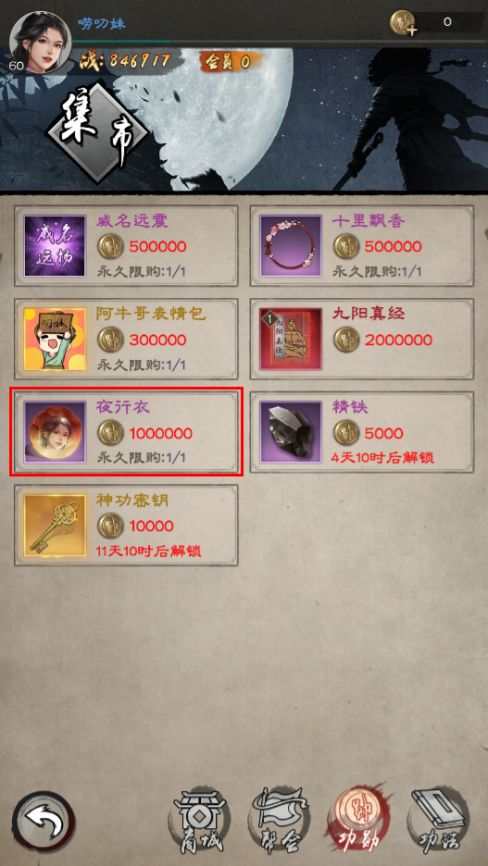Select the 威名远震 purple item icon
Screen dimensions: 488x866
tap(55, 246)
